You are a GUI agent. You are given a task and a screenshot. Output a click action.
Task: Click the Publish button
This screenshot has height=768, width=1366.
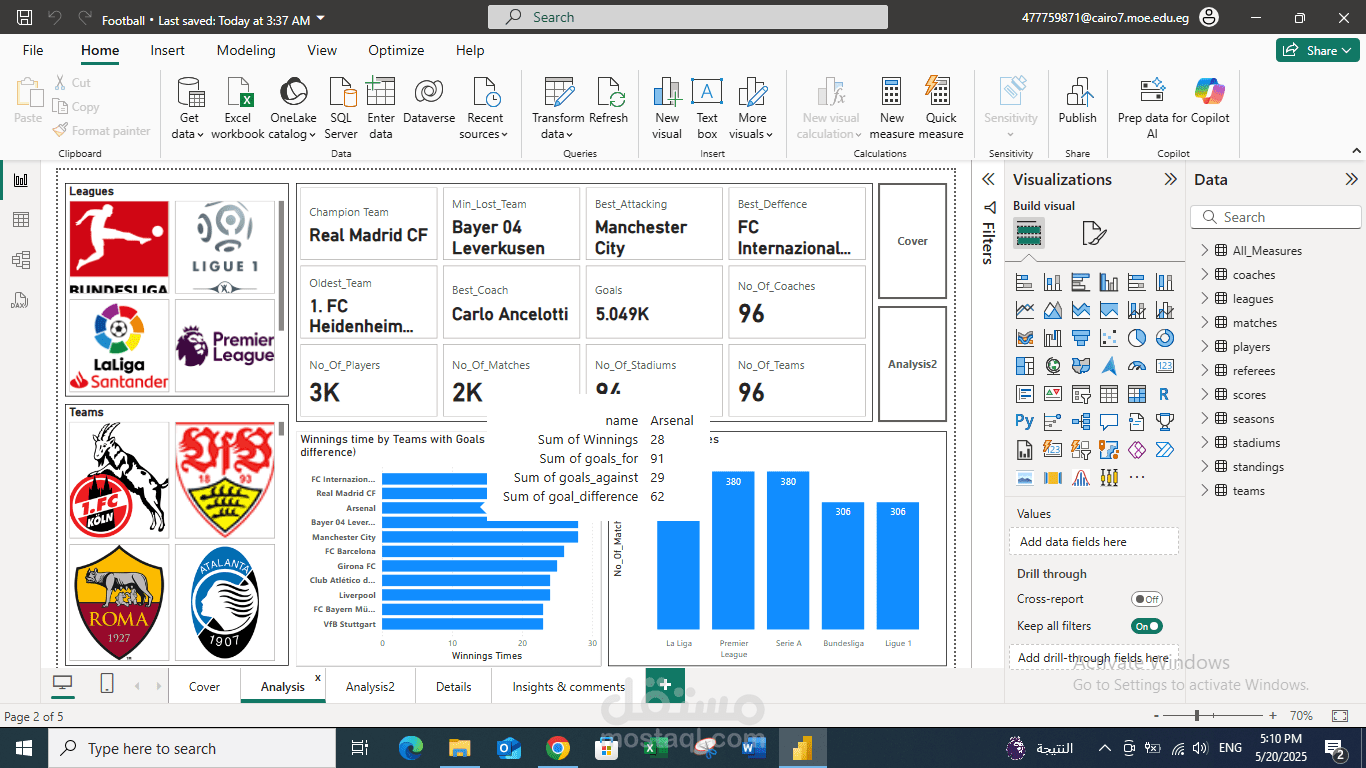click(1078, 101)
